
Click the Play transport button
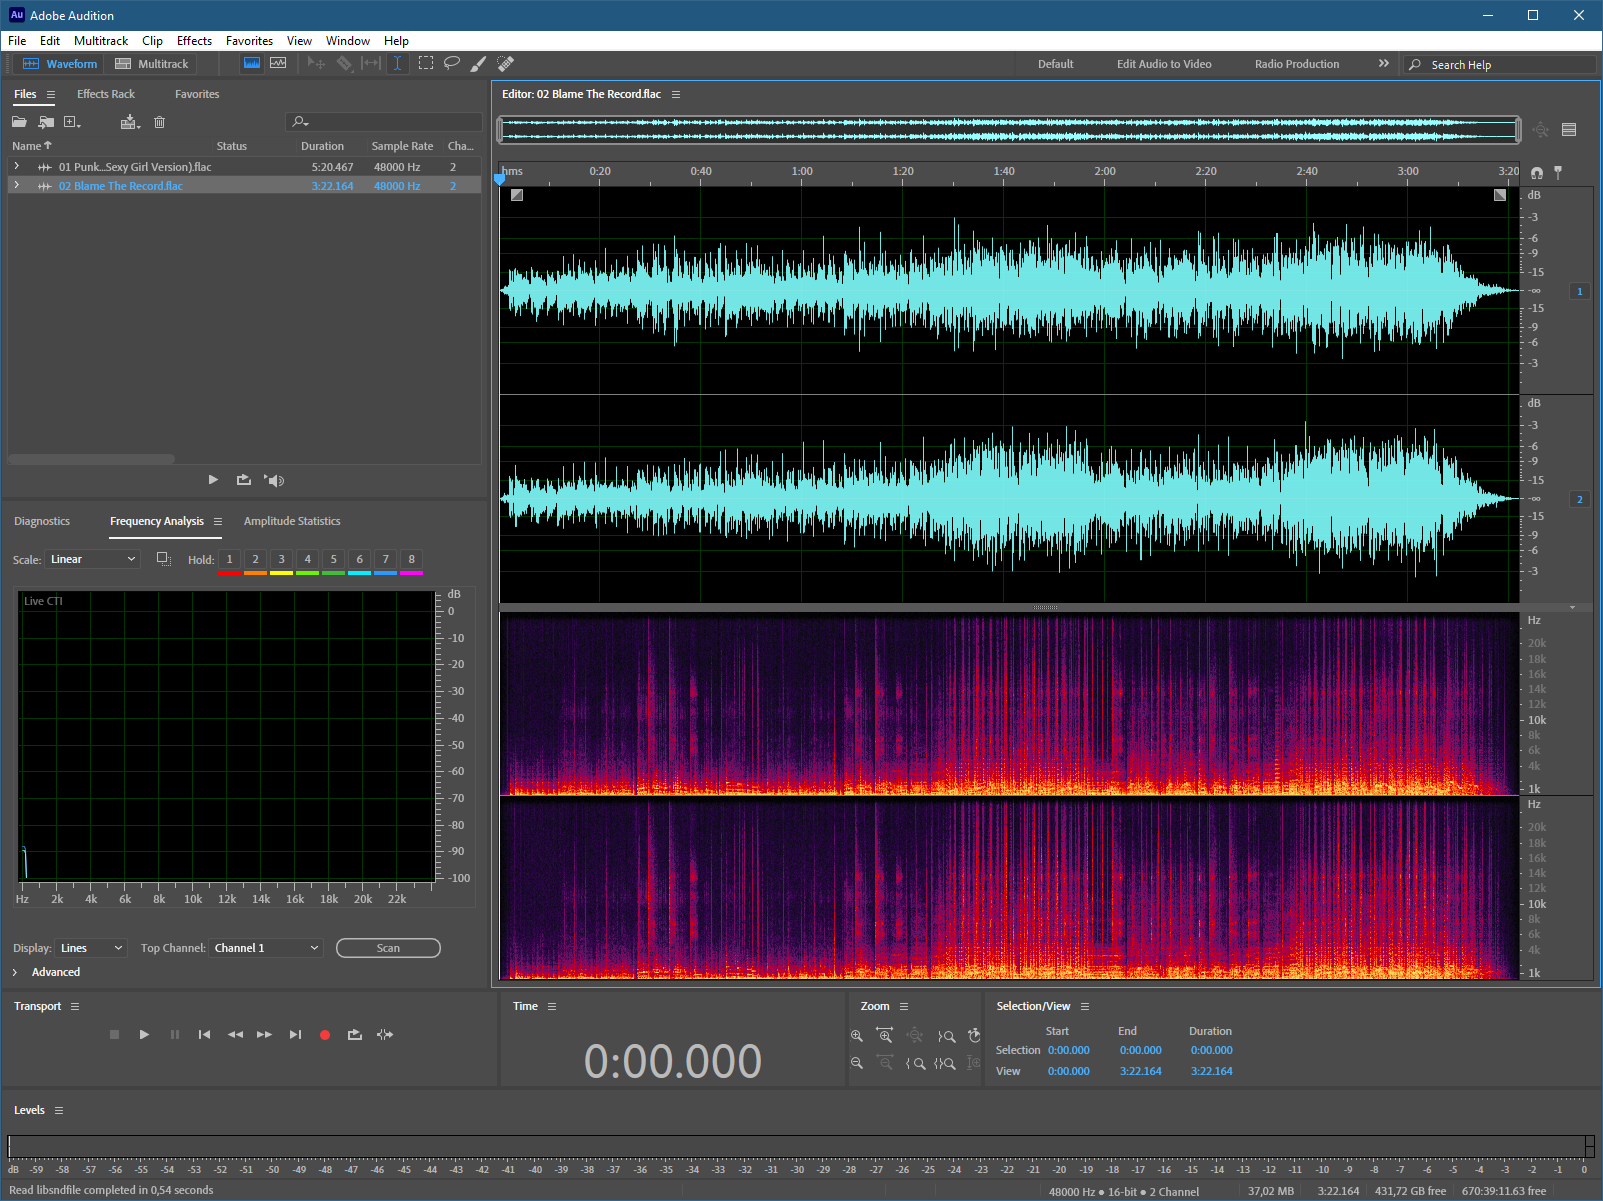point(144,1035)
